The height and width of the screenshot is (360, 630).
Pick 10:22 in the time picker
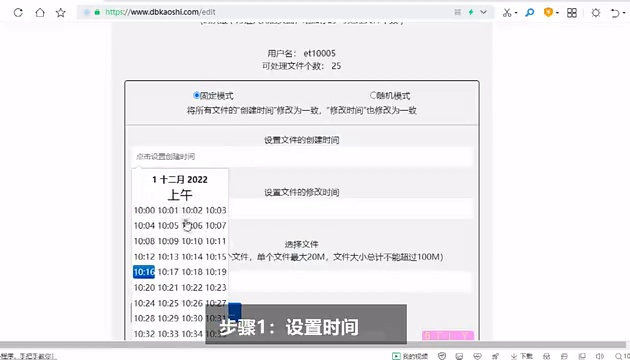[x=192, y=288]
